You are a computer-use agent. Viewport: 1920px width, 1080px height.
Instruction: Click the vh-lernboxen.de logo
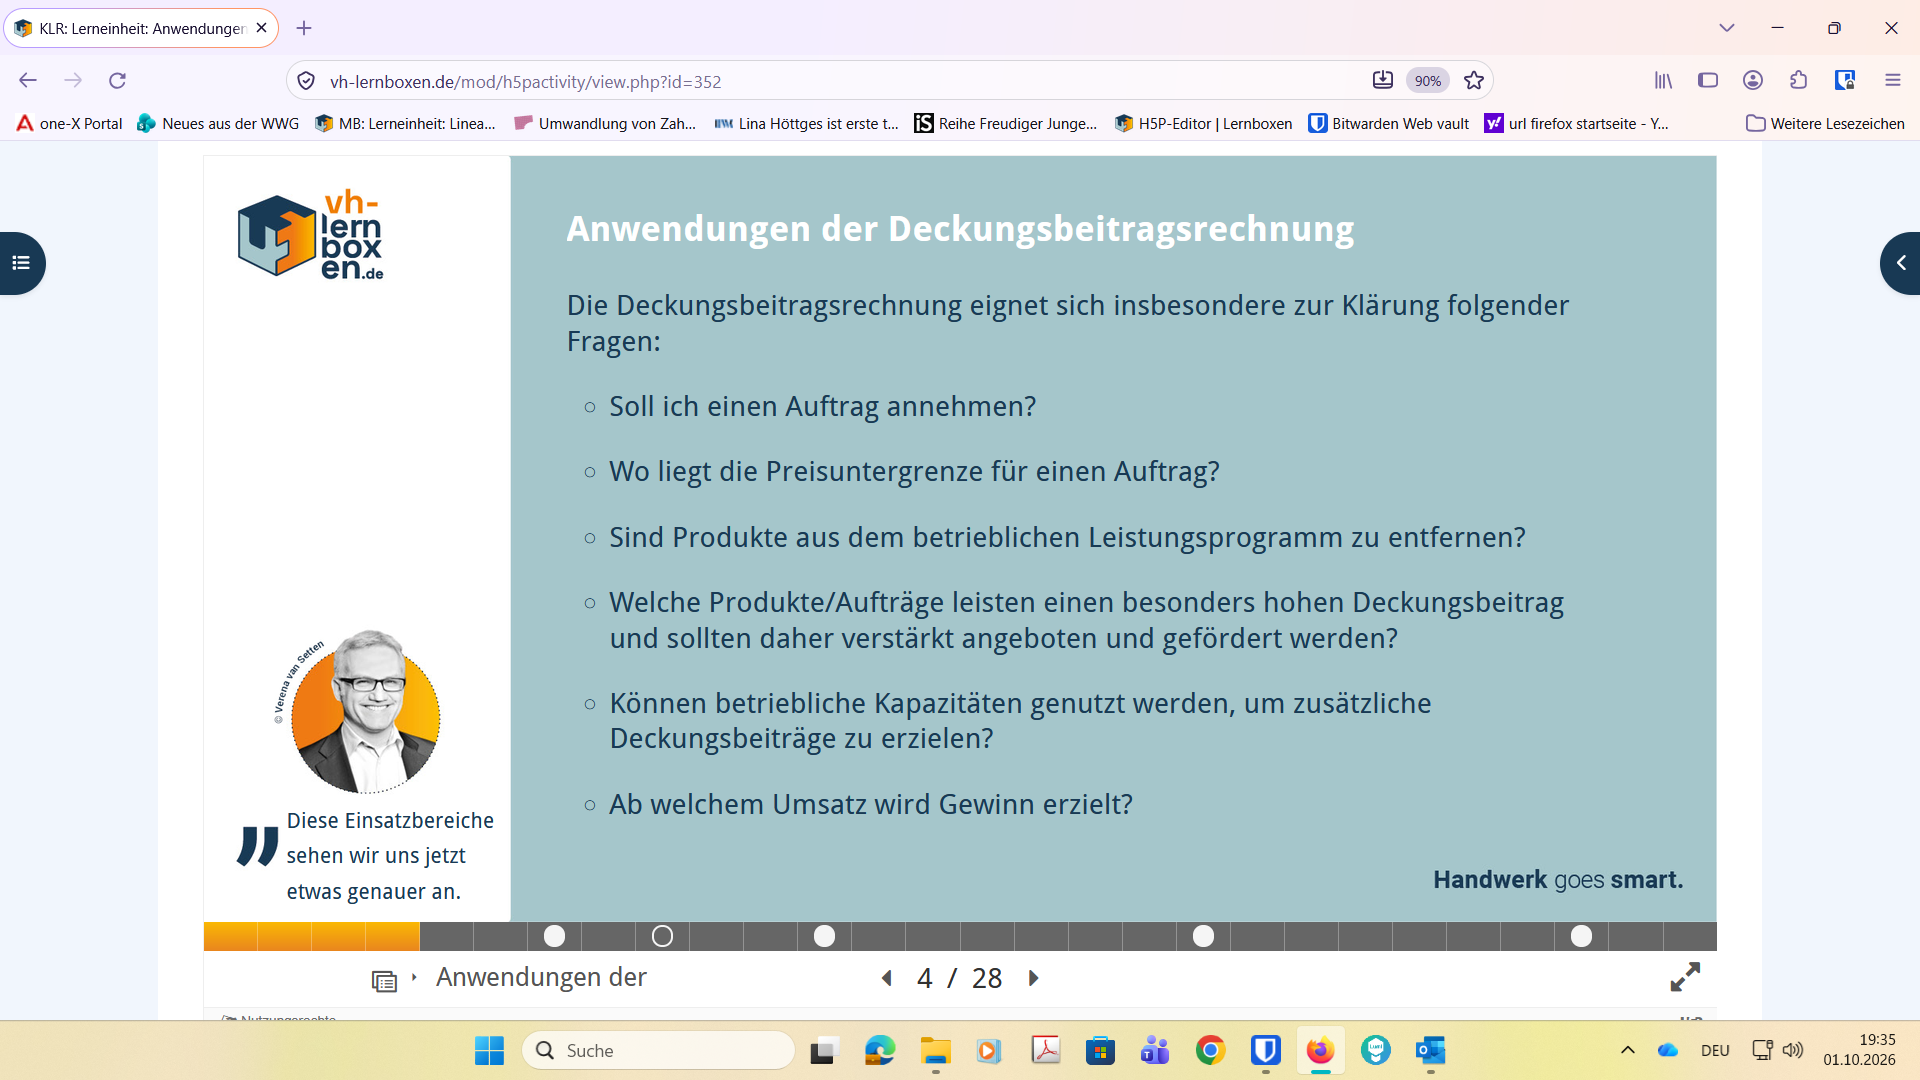coord(310,234)
